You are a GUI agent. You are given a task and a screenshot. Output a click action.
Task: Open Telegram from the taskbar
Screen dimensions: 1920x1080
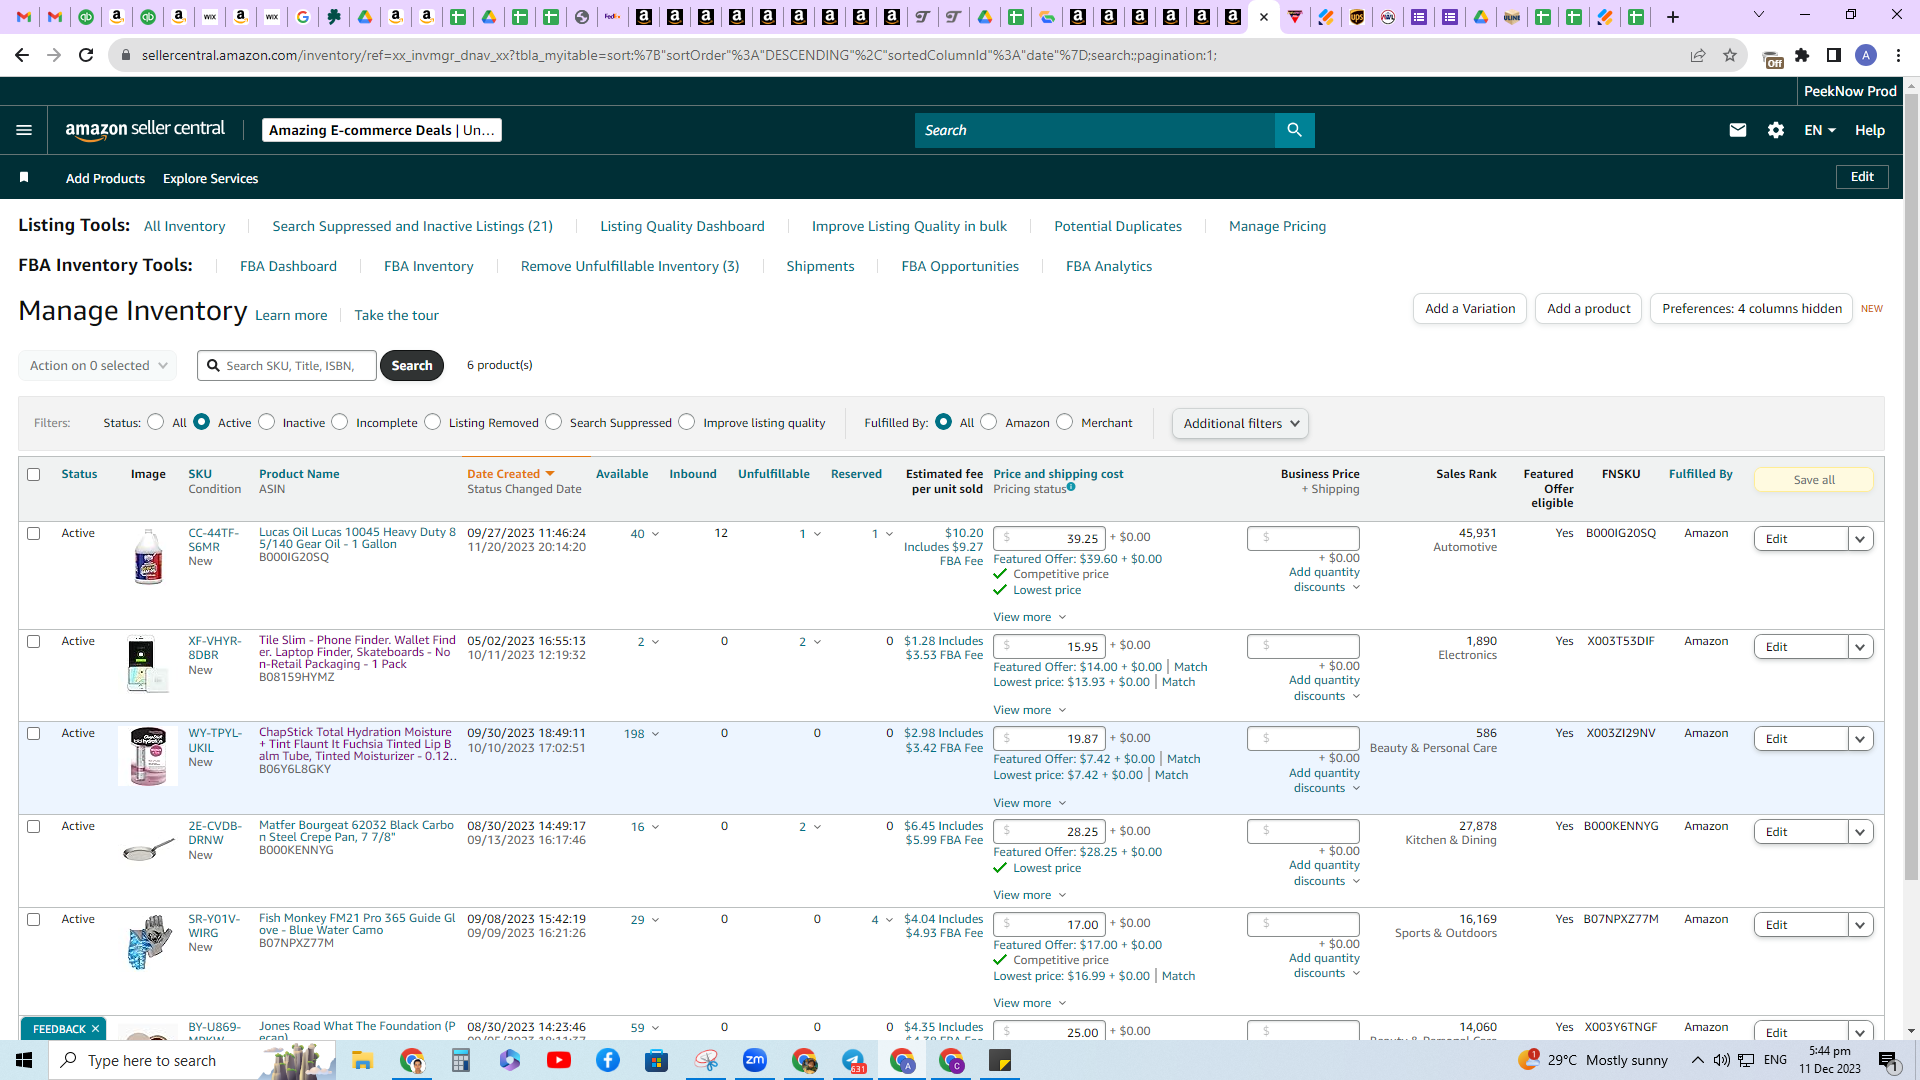853,1060
